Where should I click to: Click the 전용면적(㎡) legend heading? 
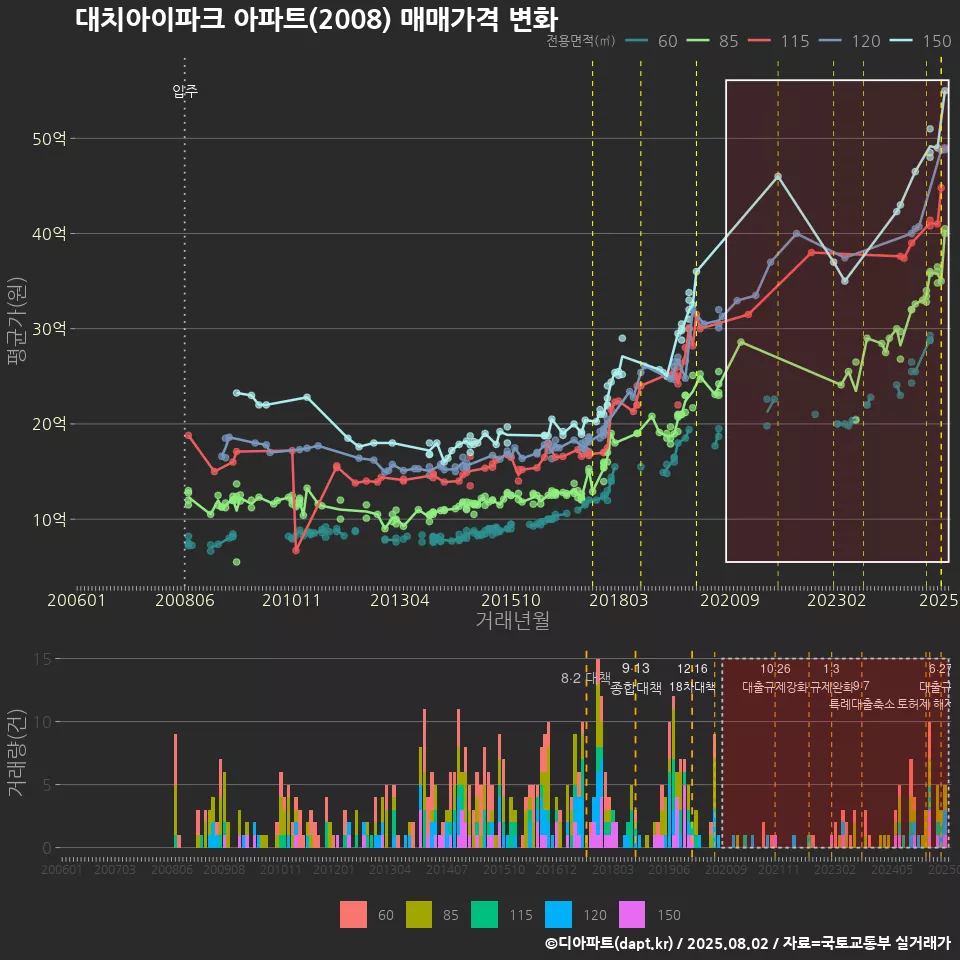pyautogui.click(x=580, y=41)
